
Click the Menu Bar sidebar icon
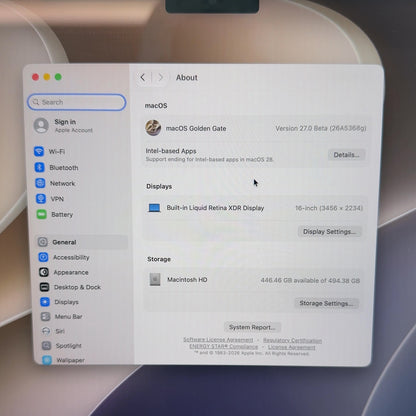pyautogui.click(x=46, y=316)
